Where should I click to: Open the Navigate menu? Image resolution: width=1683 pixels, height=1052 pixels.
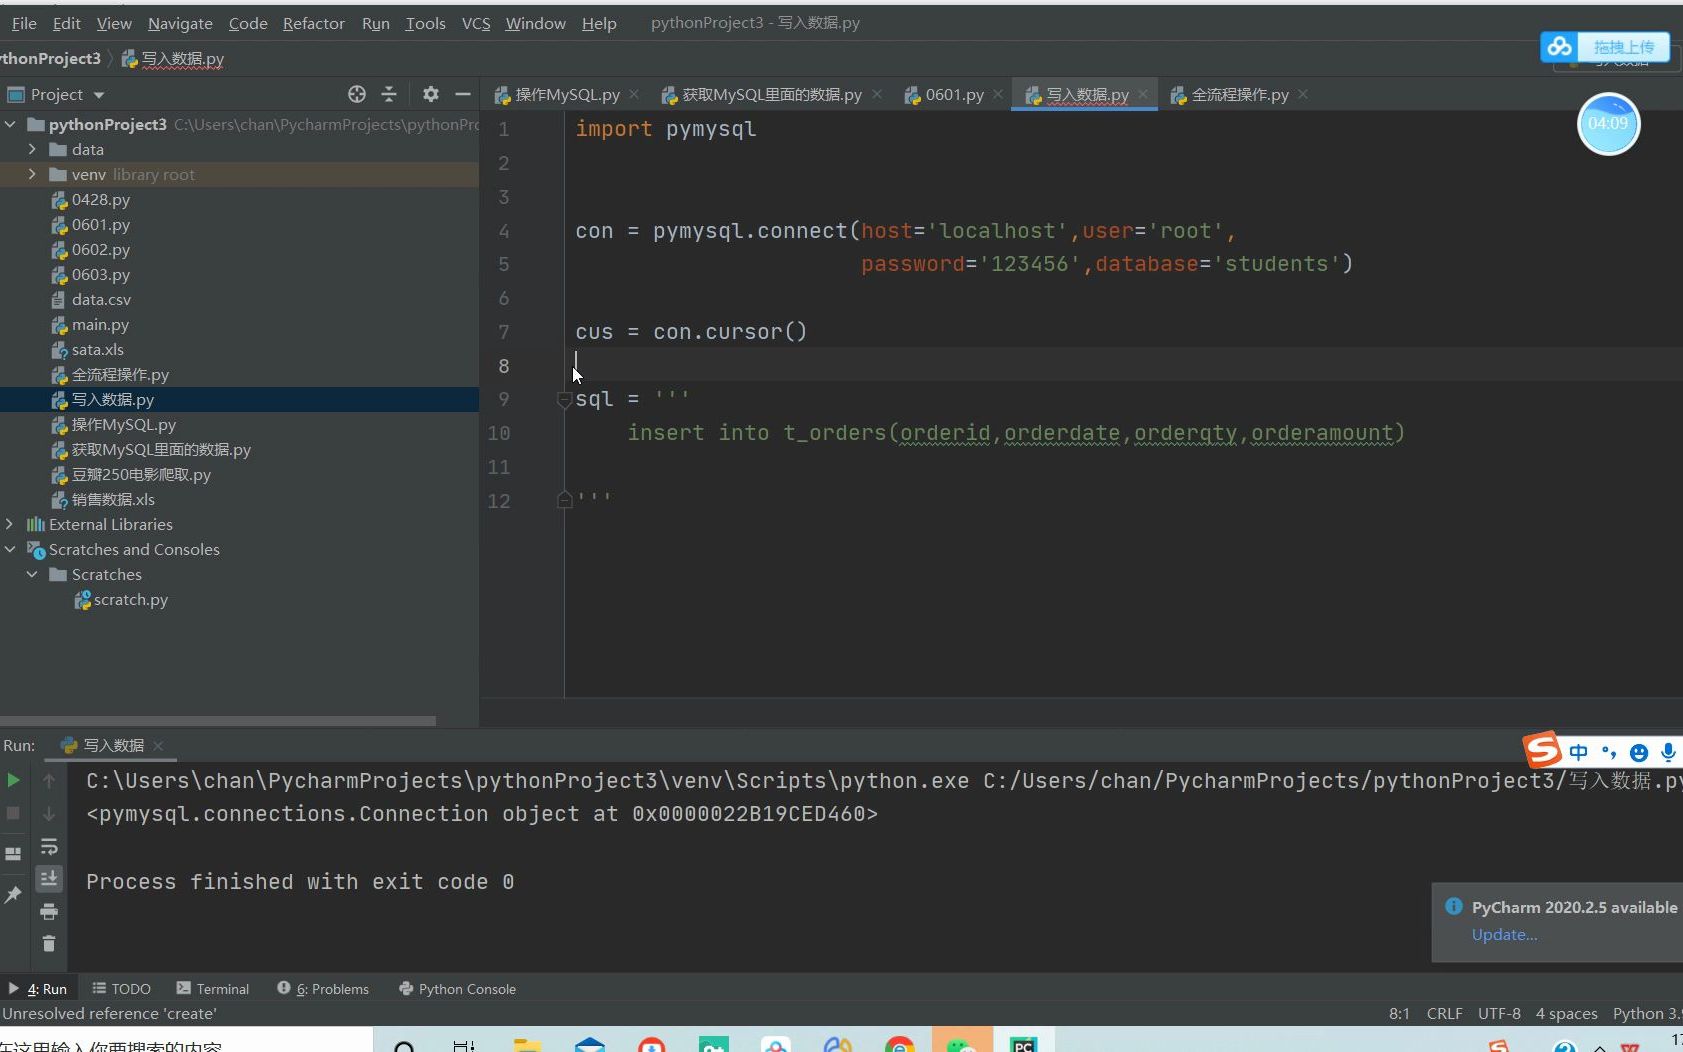[180, 23]
